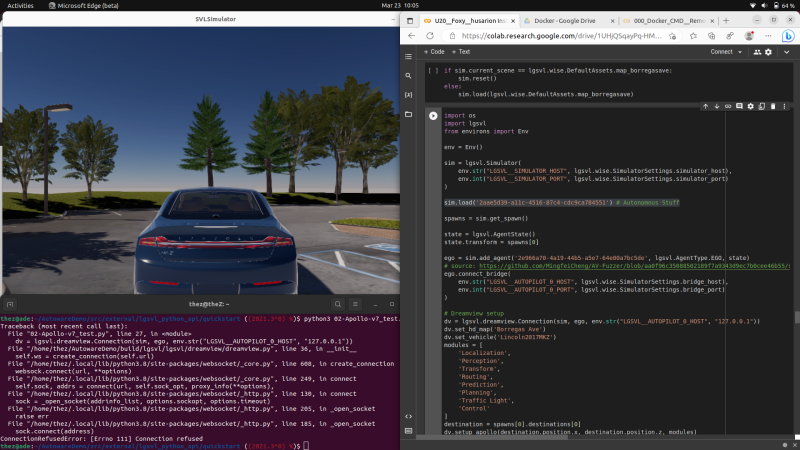
Task: Run the import os code cell
Action: [x=431, y=116]
